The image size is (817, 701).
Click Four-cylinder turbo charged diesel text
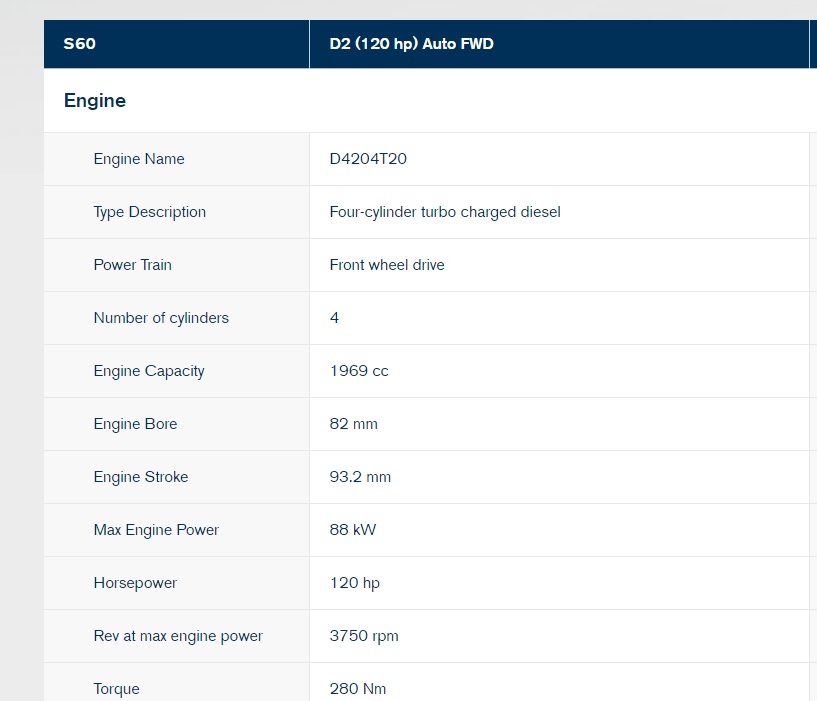(x=445, y=212)
